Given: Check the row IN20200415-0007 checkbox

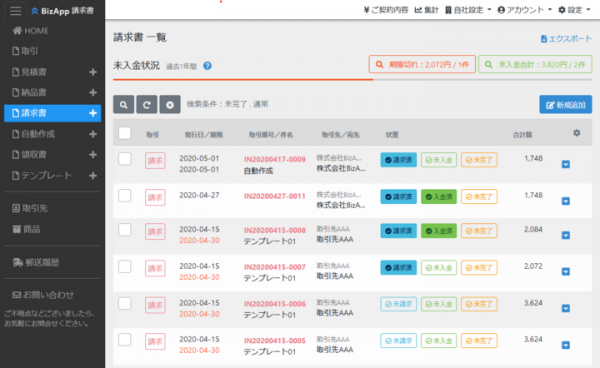Looking at the screenshot, I should tap(125, 266).
